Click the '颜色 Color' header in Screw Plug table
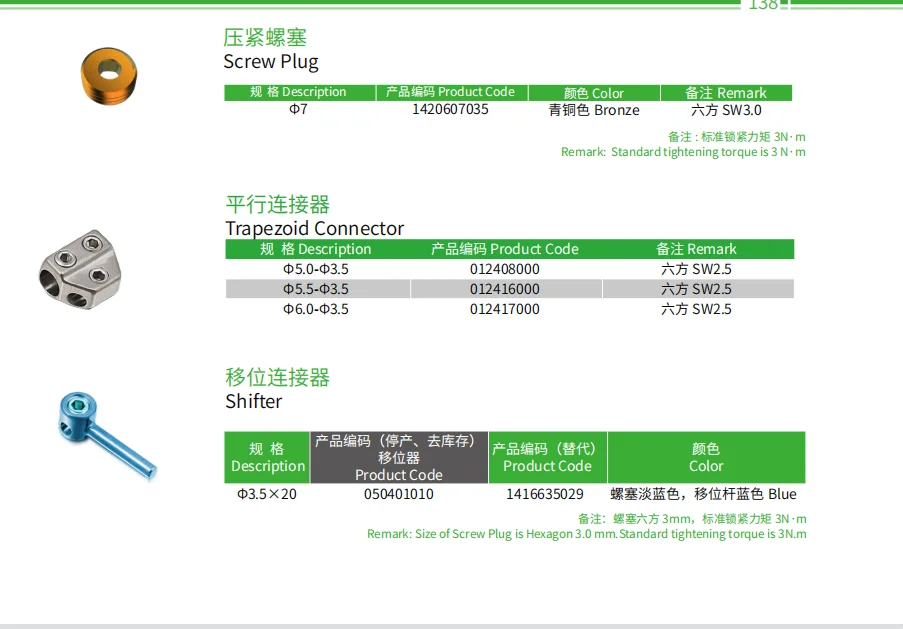The image size is (903, 629). 594,93
